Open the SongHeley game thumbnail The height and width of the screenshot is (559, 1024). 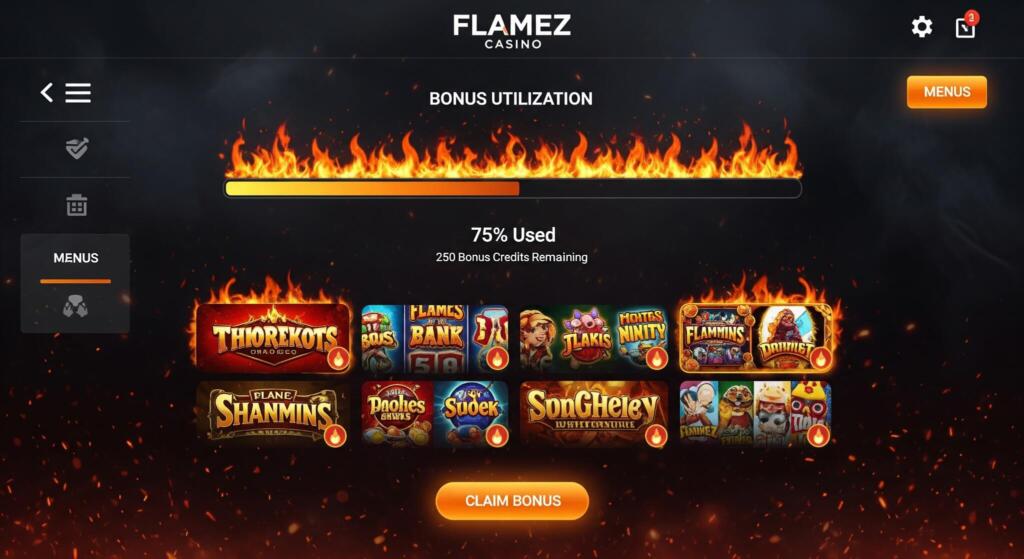click(594, 413)
